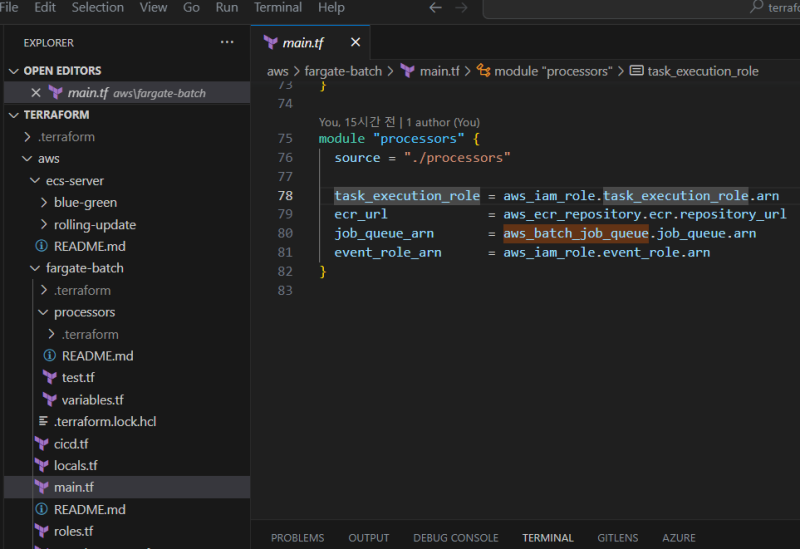Image resolution: width=800 pixels, height=549 pixels.
Task: Close main.tf in Open Editors list
Action: pos(36,93)
